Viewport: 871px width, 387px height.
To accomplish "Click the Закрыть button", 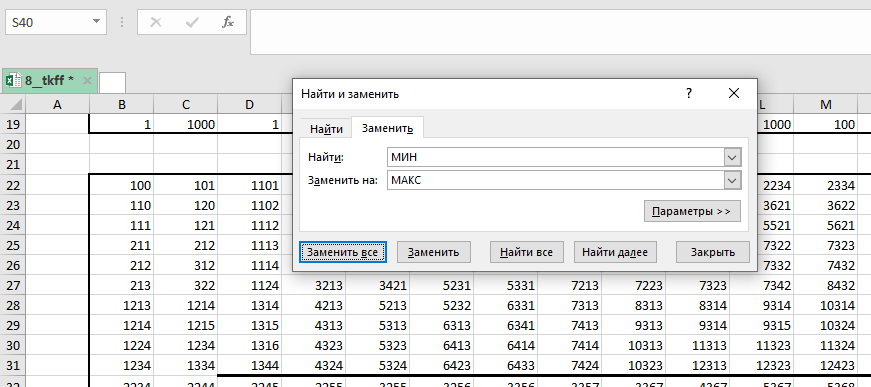I will pyautogui.click(x=713, y=252).
